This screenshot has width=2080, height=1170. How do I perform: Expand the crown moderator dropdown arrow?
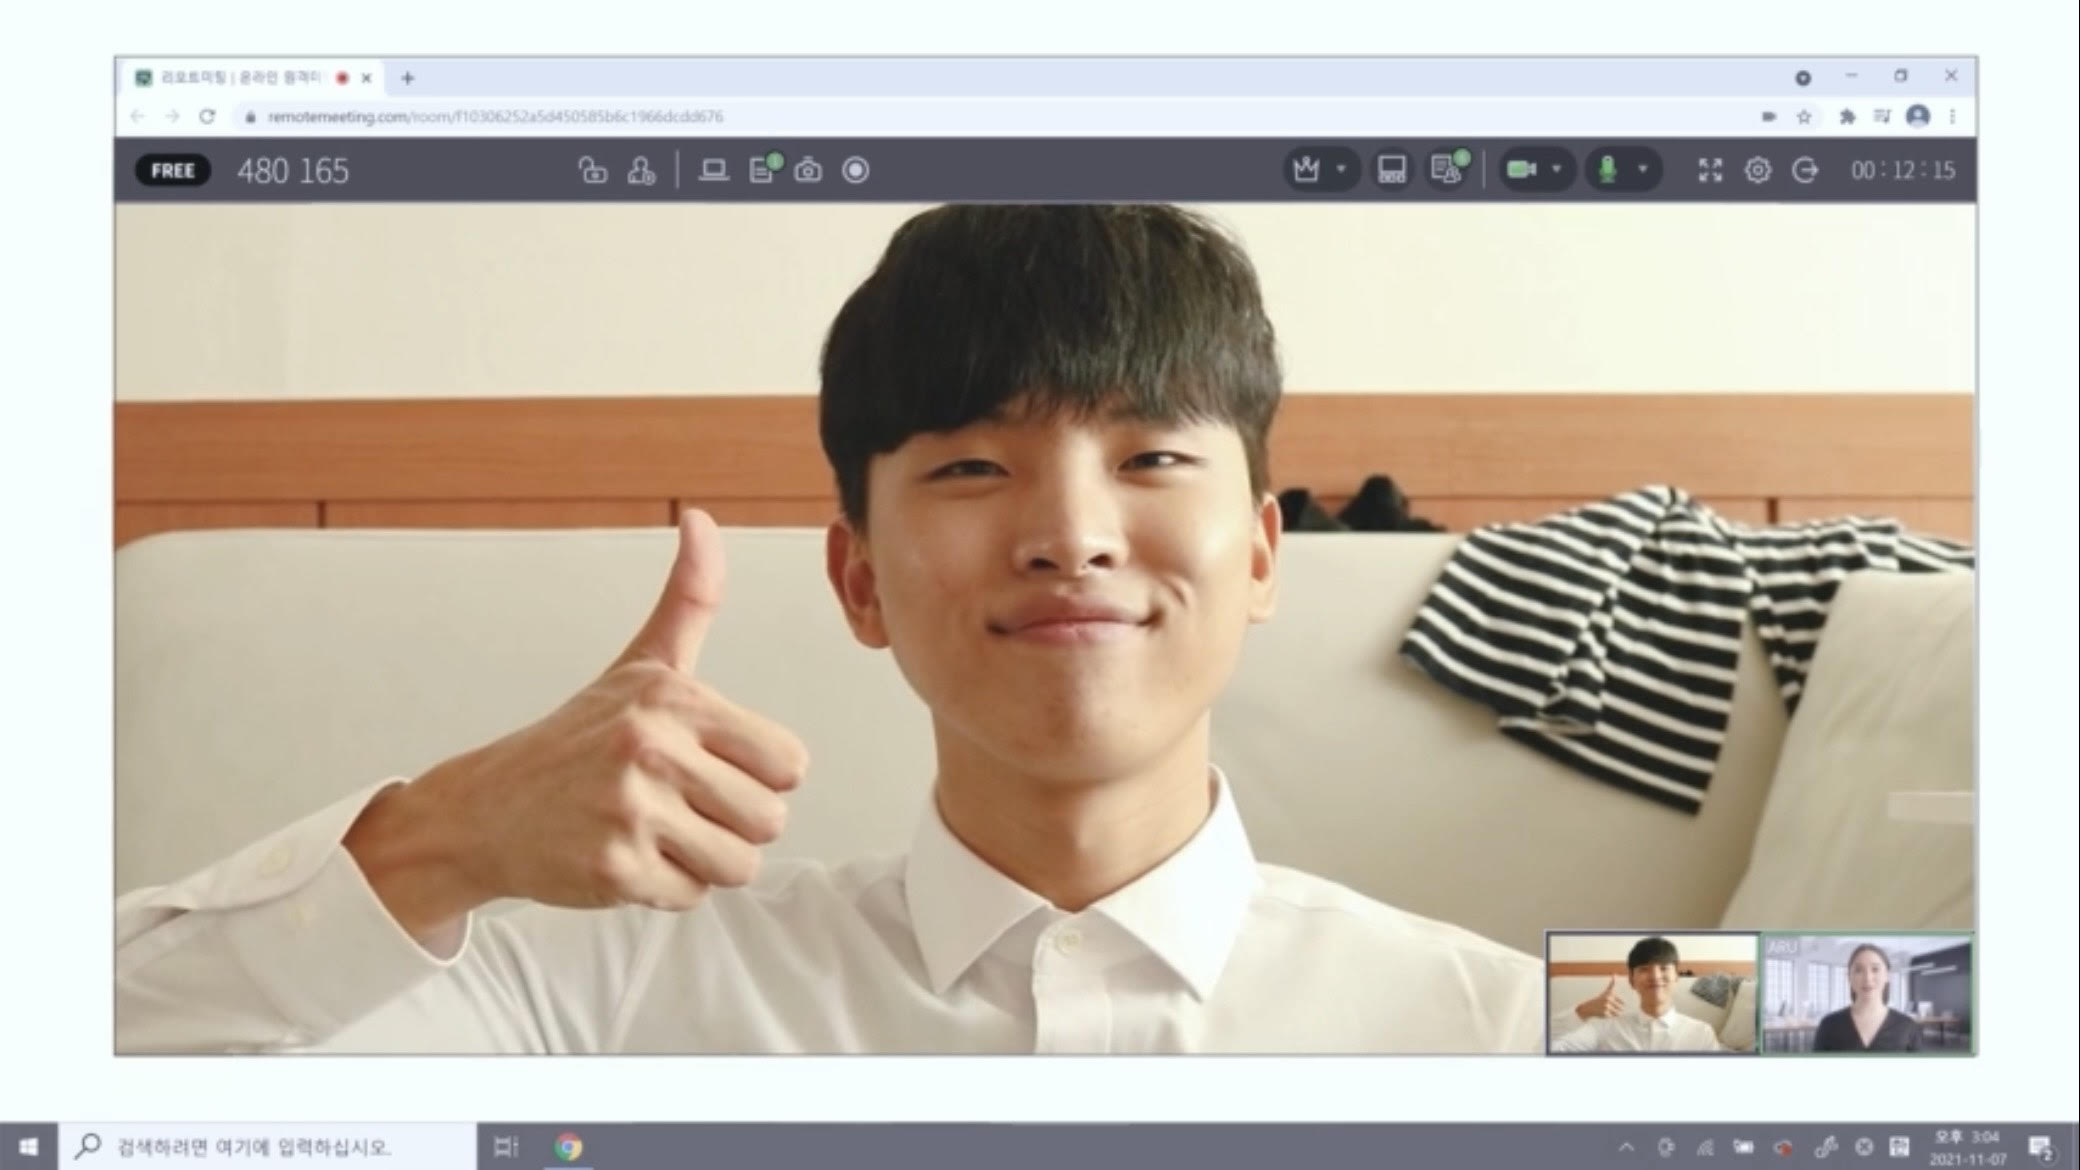[1342, 170]
